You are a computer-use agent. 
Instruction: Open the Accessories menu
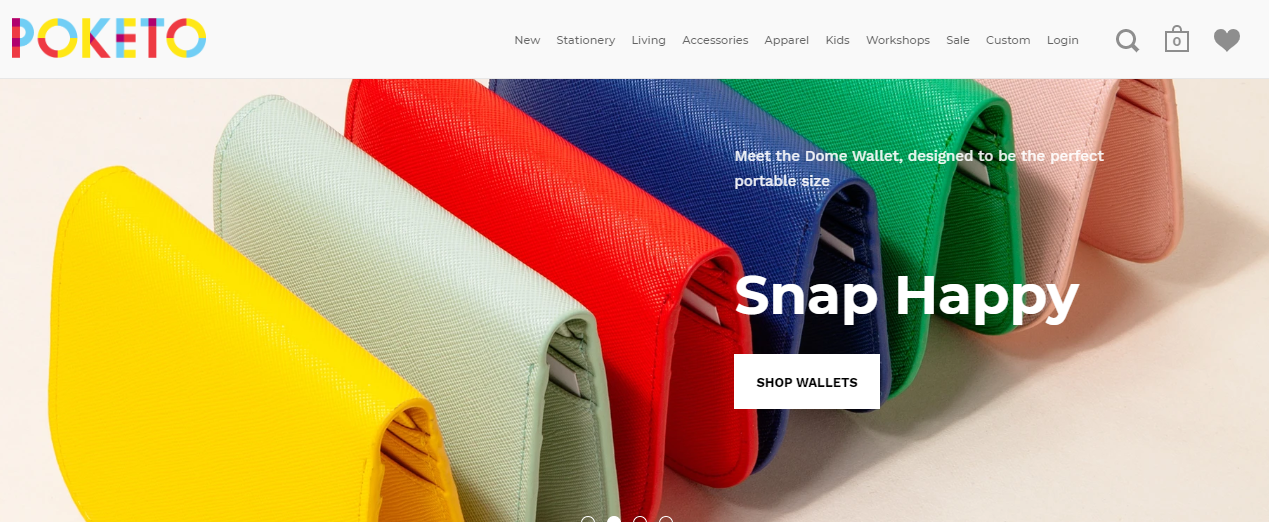(715, 40)
